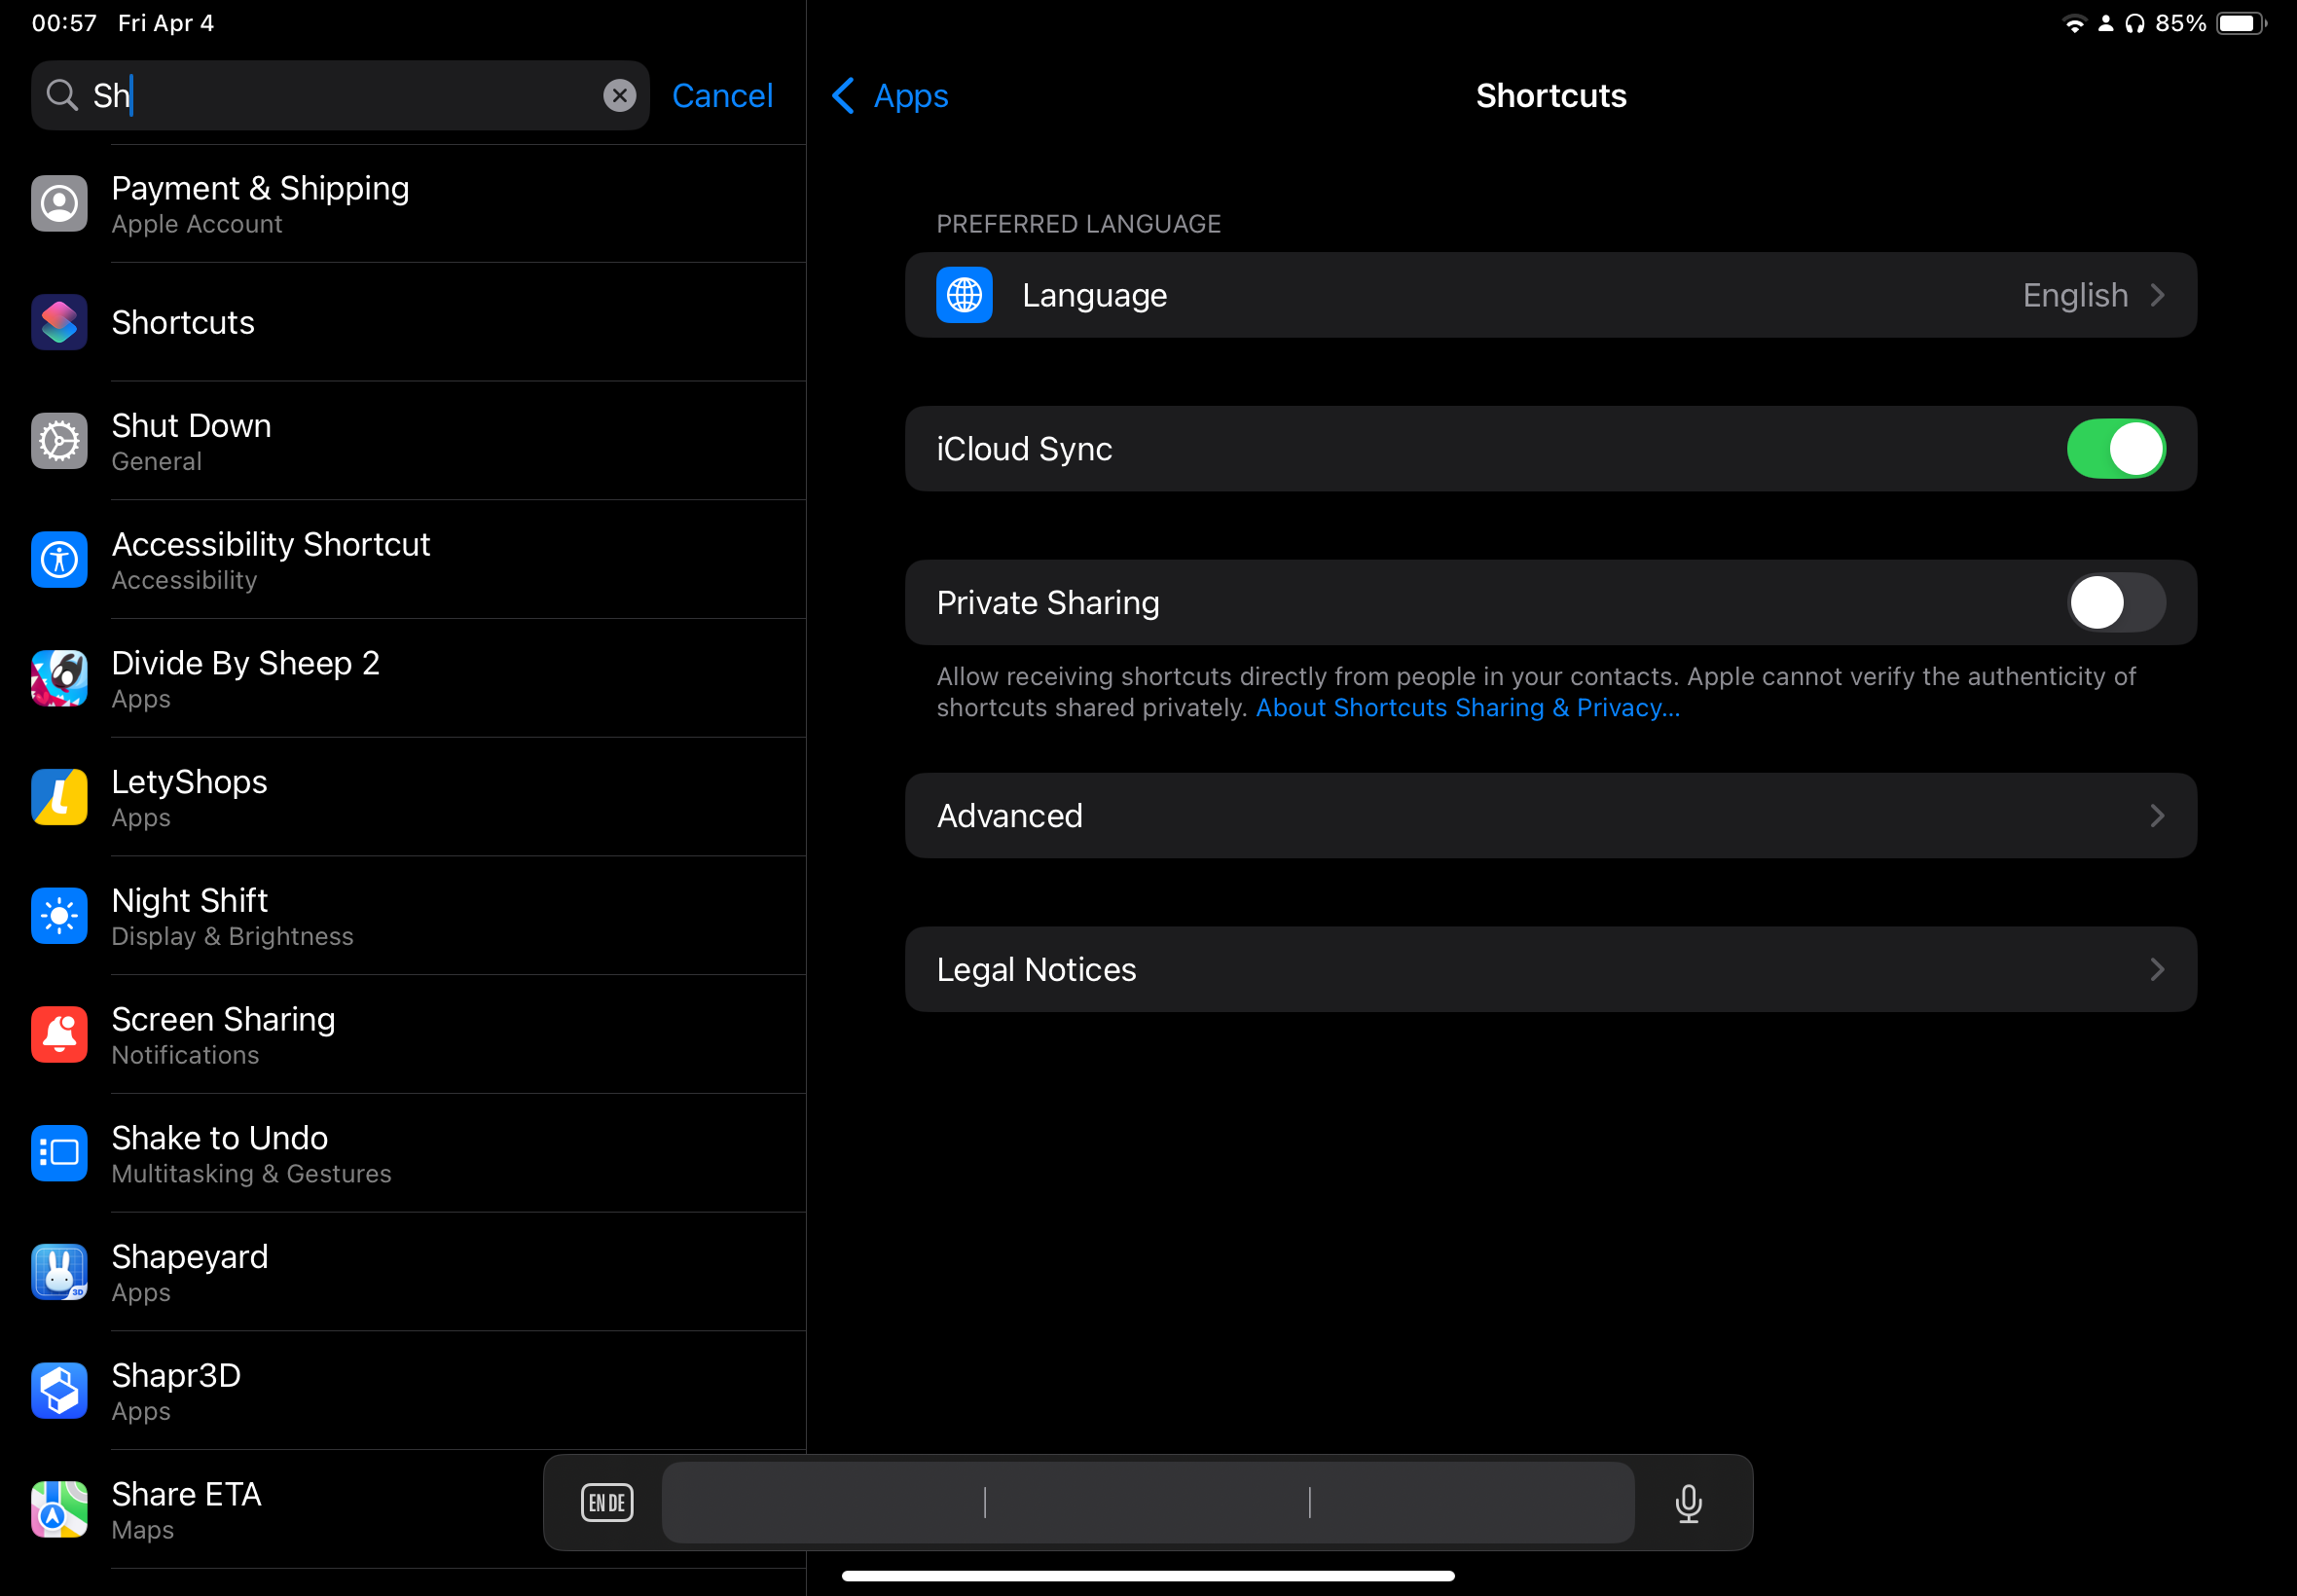Tap the Shortcuts page title

click(1551, 95)
